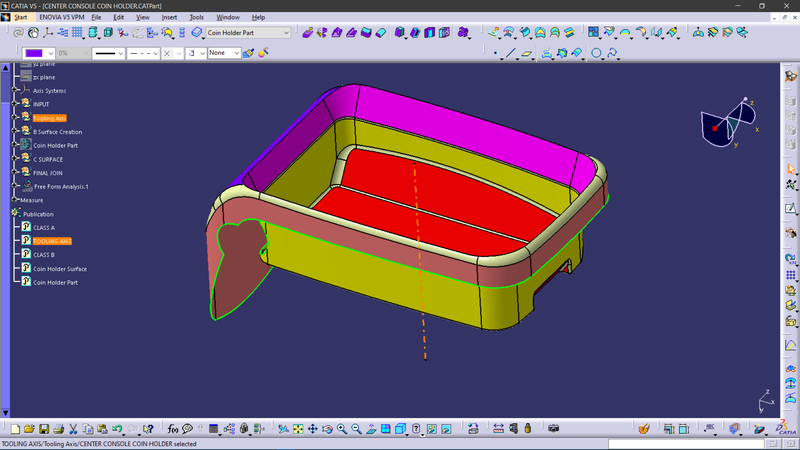Select Free Form Analysis.1 in the tree
Viewport: 800px width, 450px height.
[x=61, y=187]
